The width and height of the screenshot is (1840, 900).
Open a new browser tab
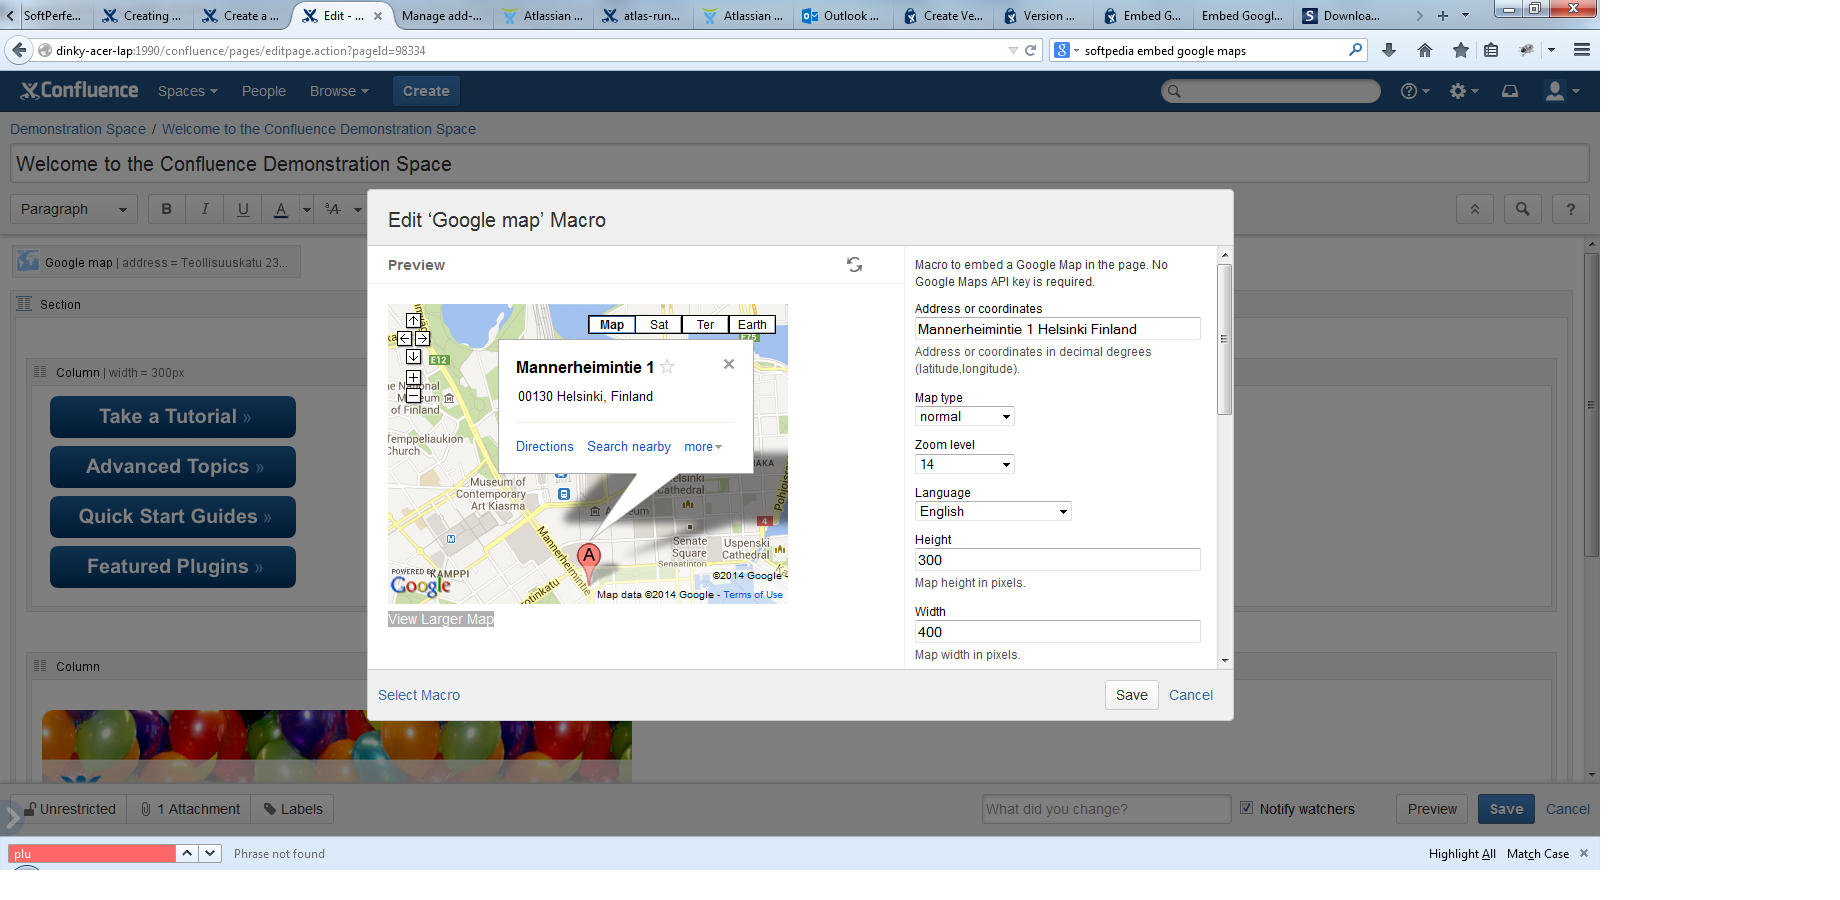(1442, 16)
